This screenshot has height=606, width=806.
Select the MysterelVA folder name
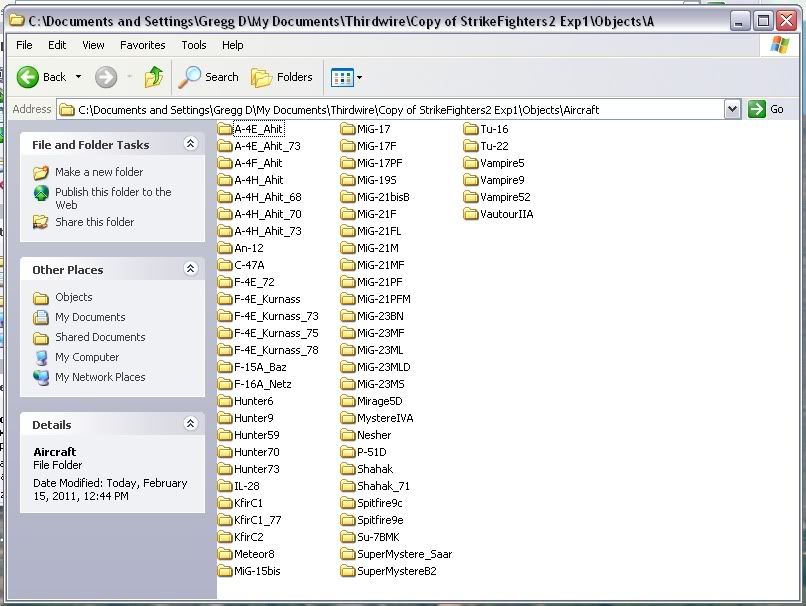click(385, 418)
